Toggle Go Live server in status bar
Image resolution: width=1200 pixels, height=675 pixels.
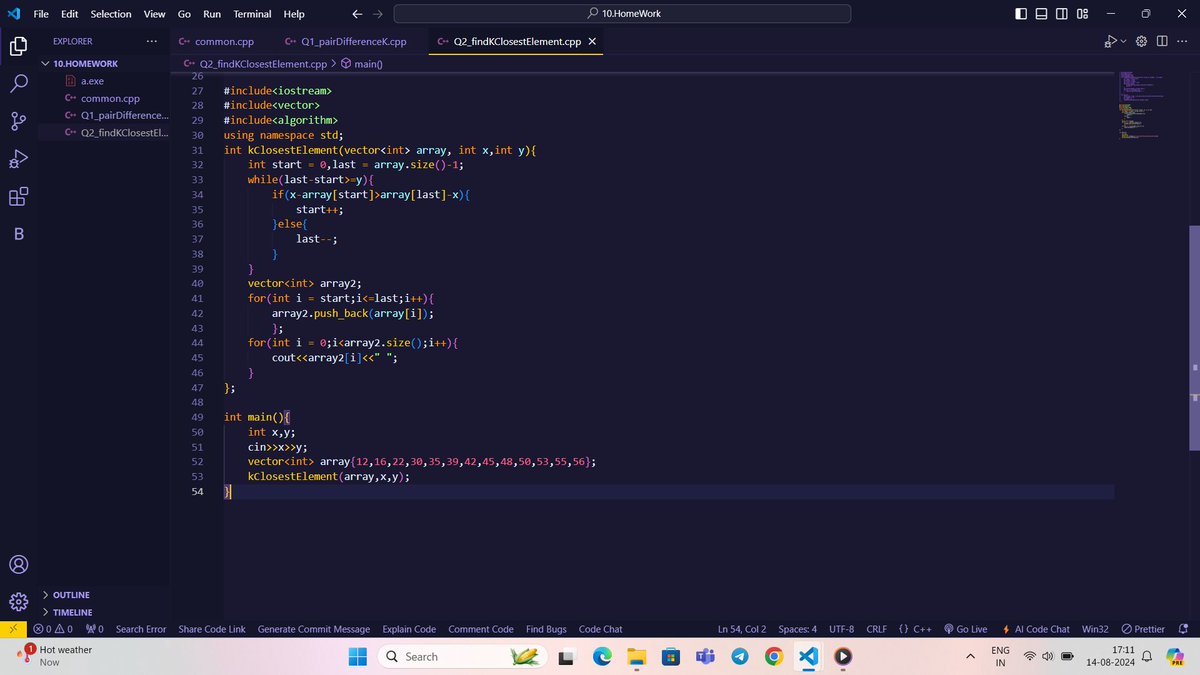click(965, 629)
